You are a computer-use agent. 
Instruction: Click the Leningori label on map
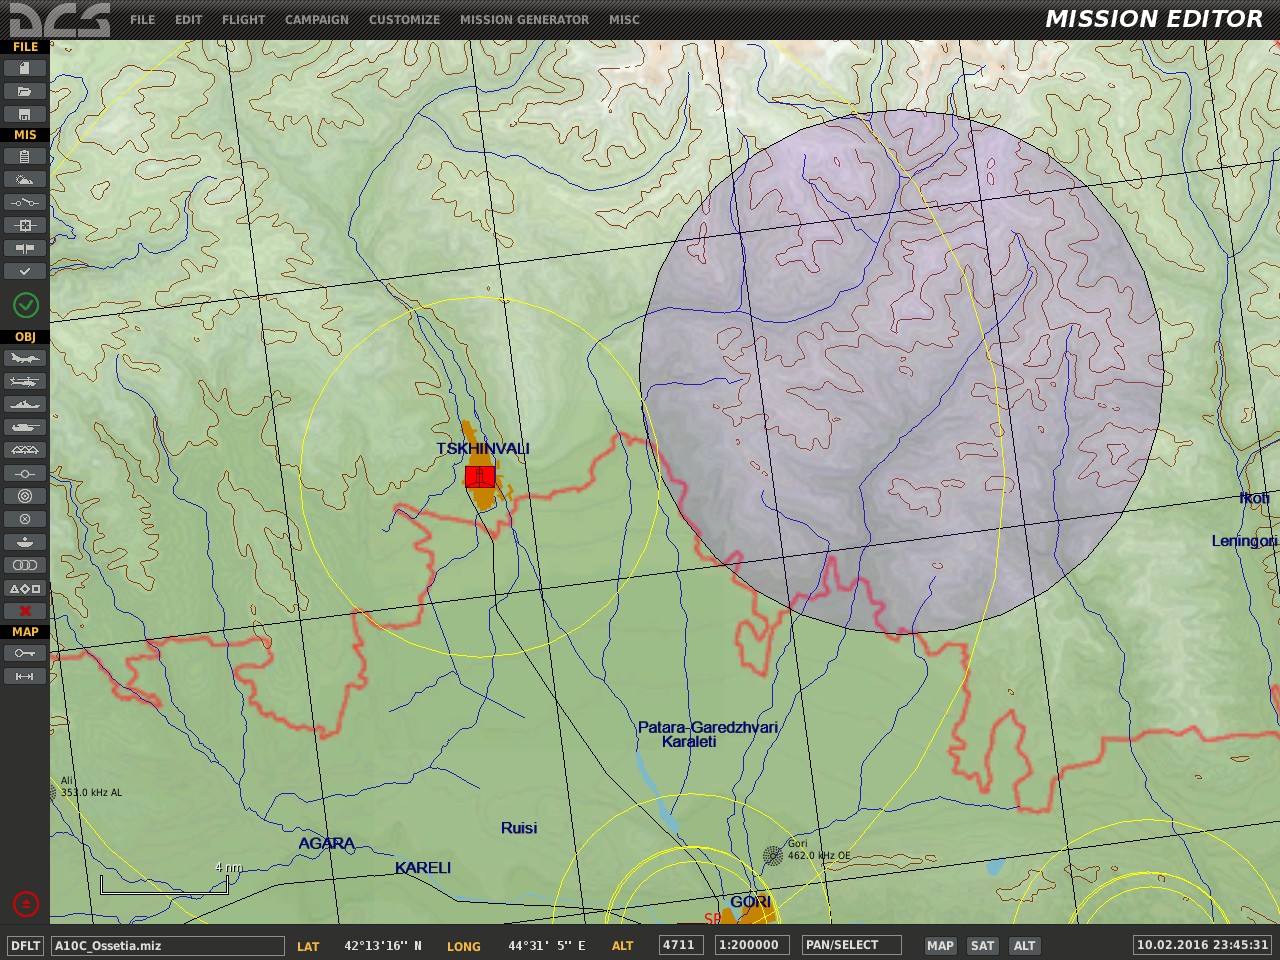(x=1244, y=541)
